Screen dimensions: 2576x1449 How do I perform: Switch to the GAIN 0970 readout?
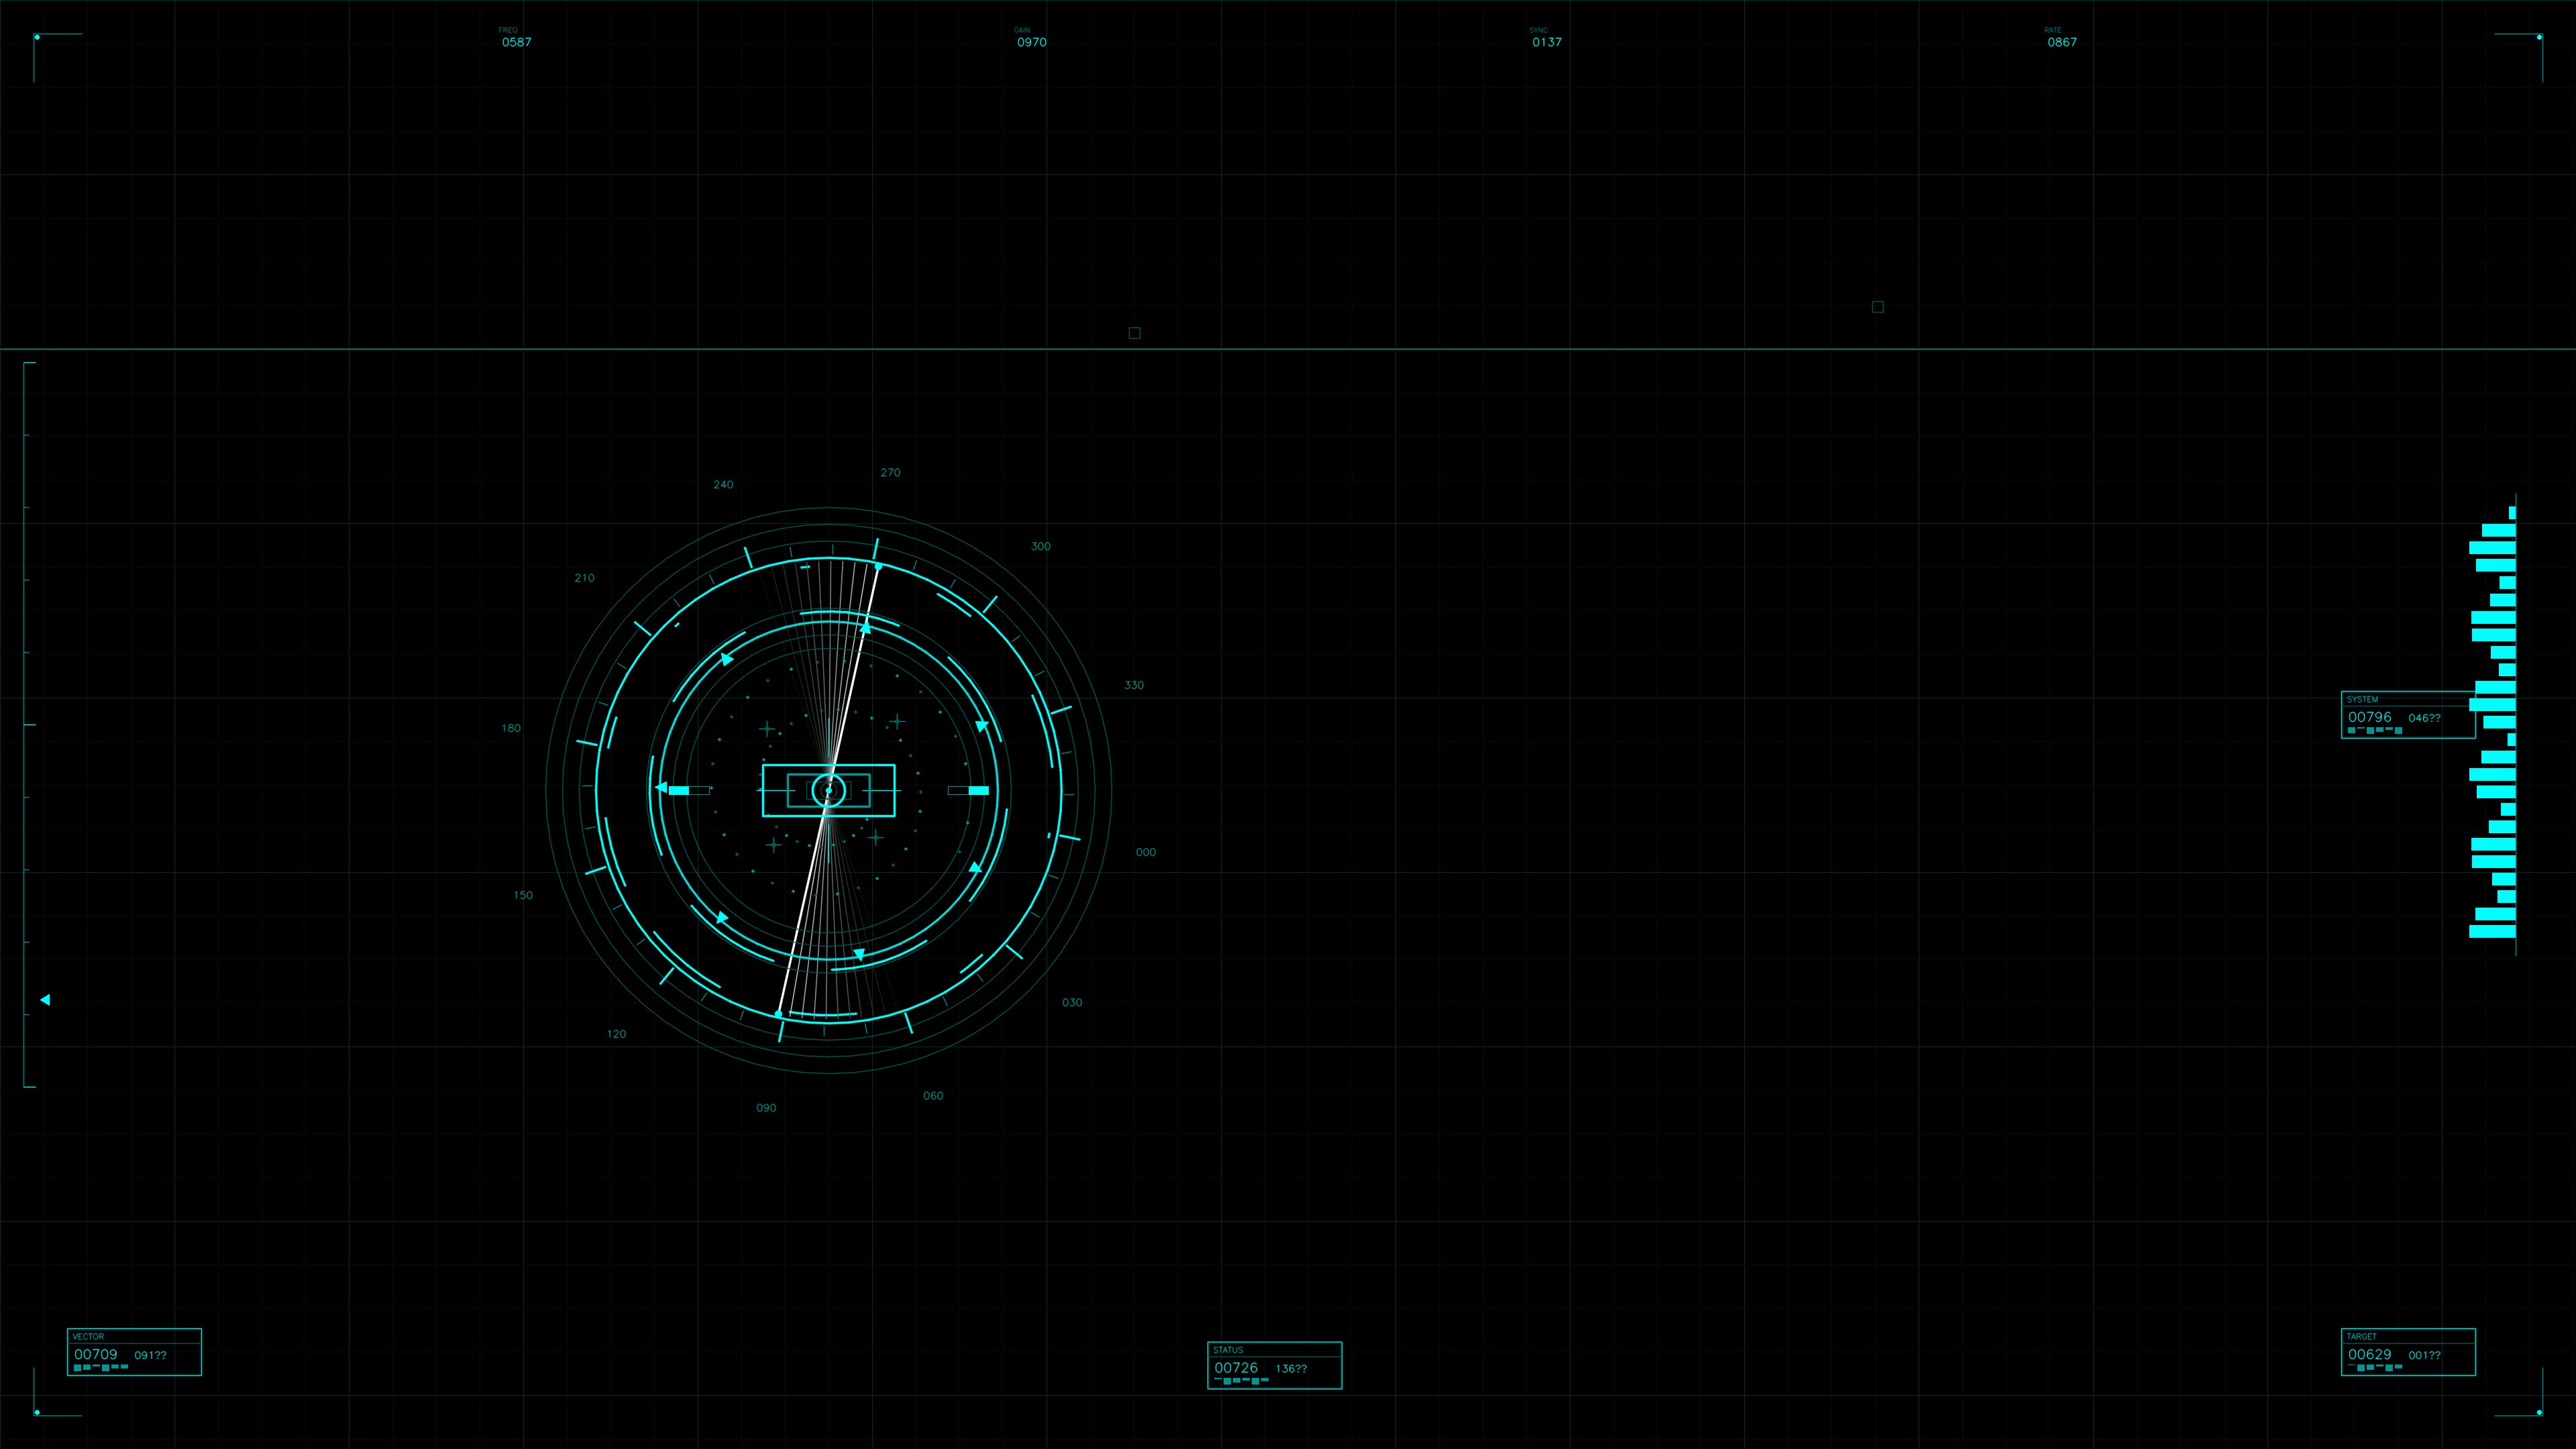point(1030,41)
